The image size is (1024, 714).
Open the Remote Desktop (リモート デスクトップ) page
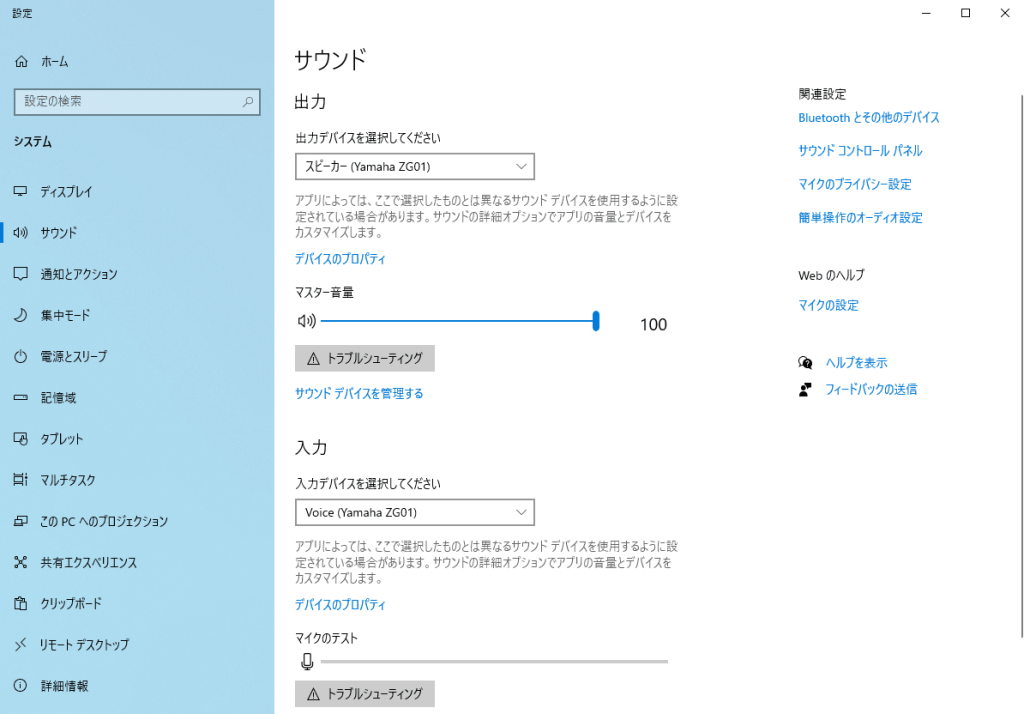84,645
